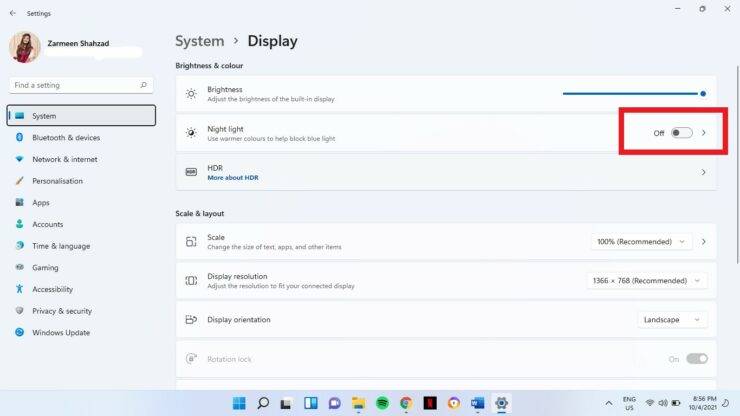Go back to System breadcrumb
Screen dimensions: 740x416
click(199, 41)
